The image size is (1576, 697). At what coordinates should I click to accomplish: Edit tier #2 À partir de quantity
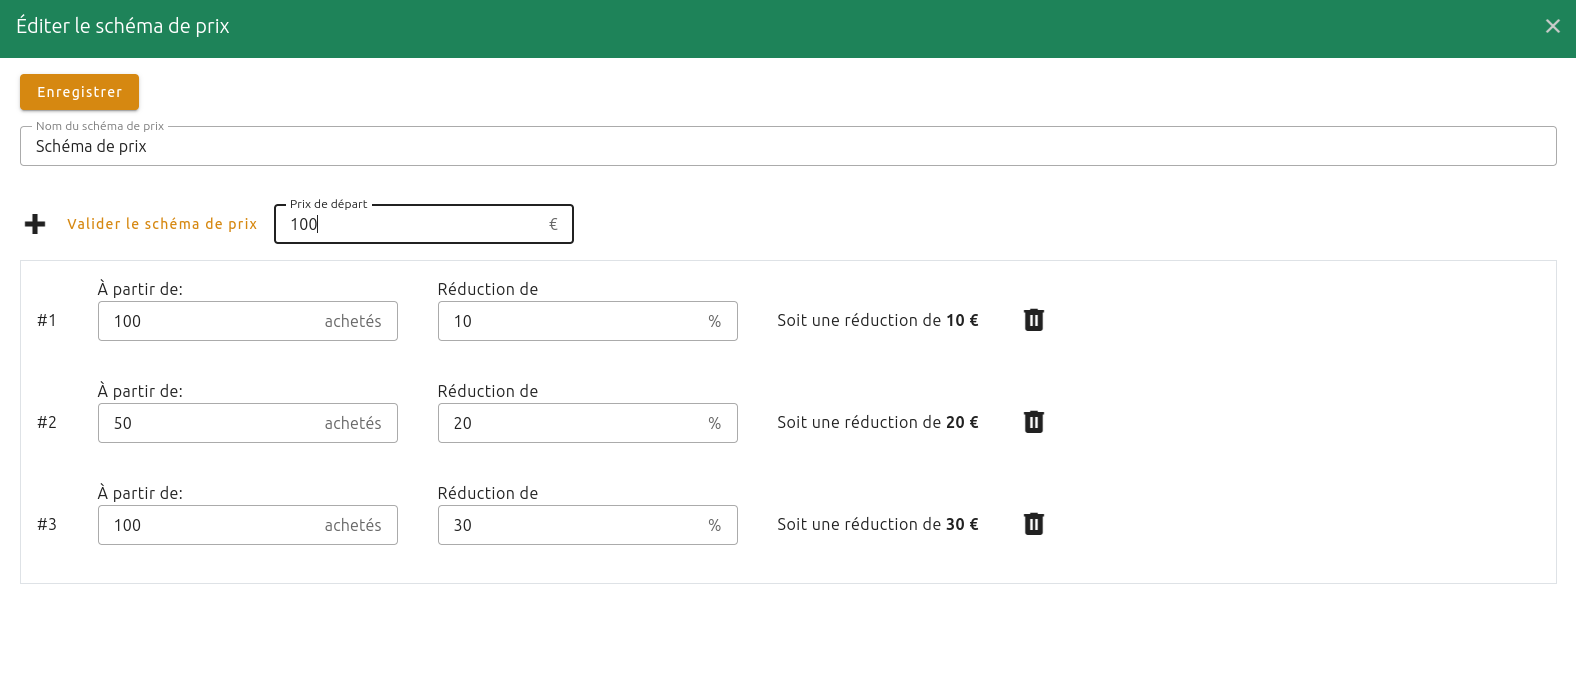[210, 423]
